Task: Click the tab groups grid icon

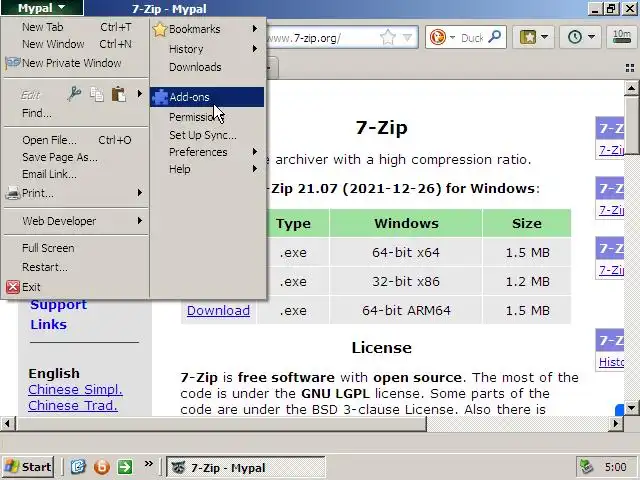Action: click(630, 68)
